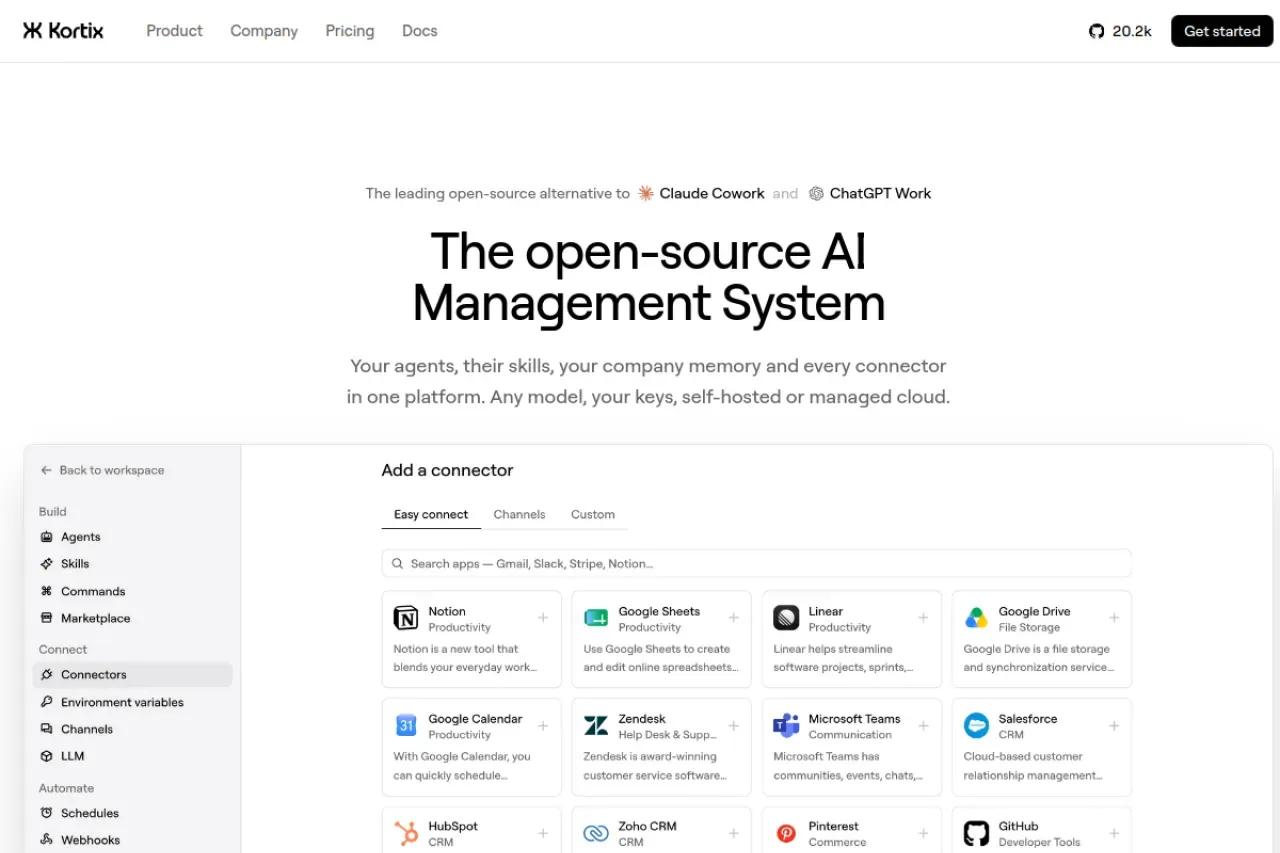Click the Skills sidebar icon
This screenshot has height=853, width=1280.
click(x=46, y=564)
